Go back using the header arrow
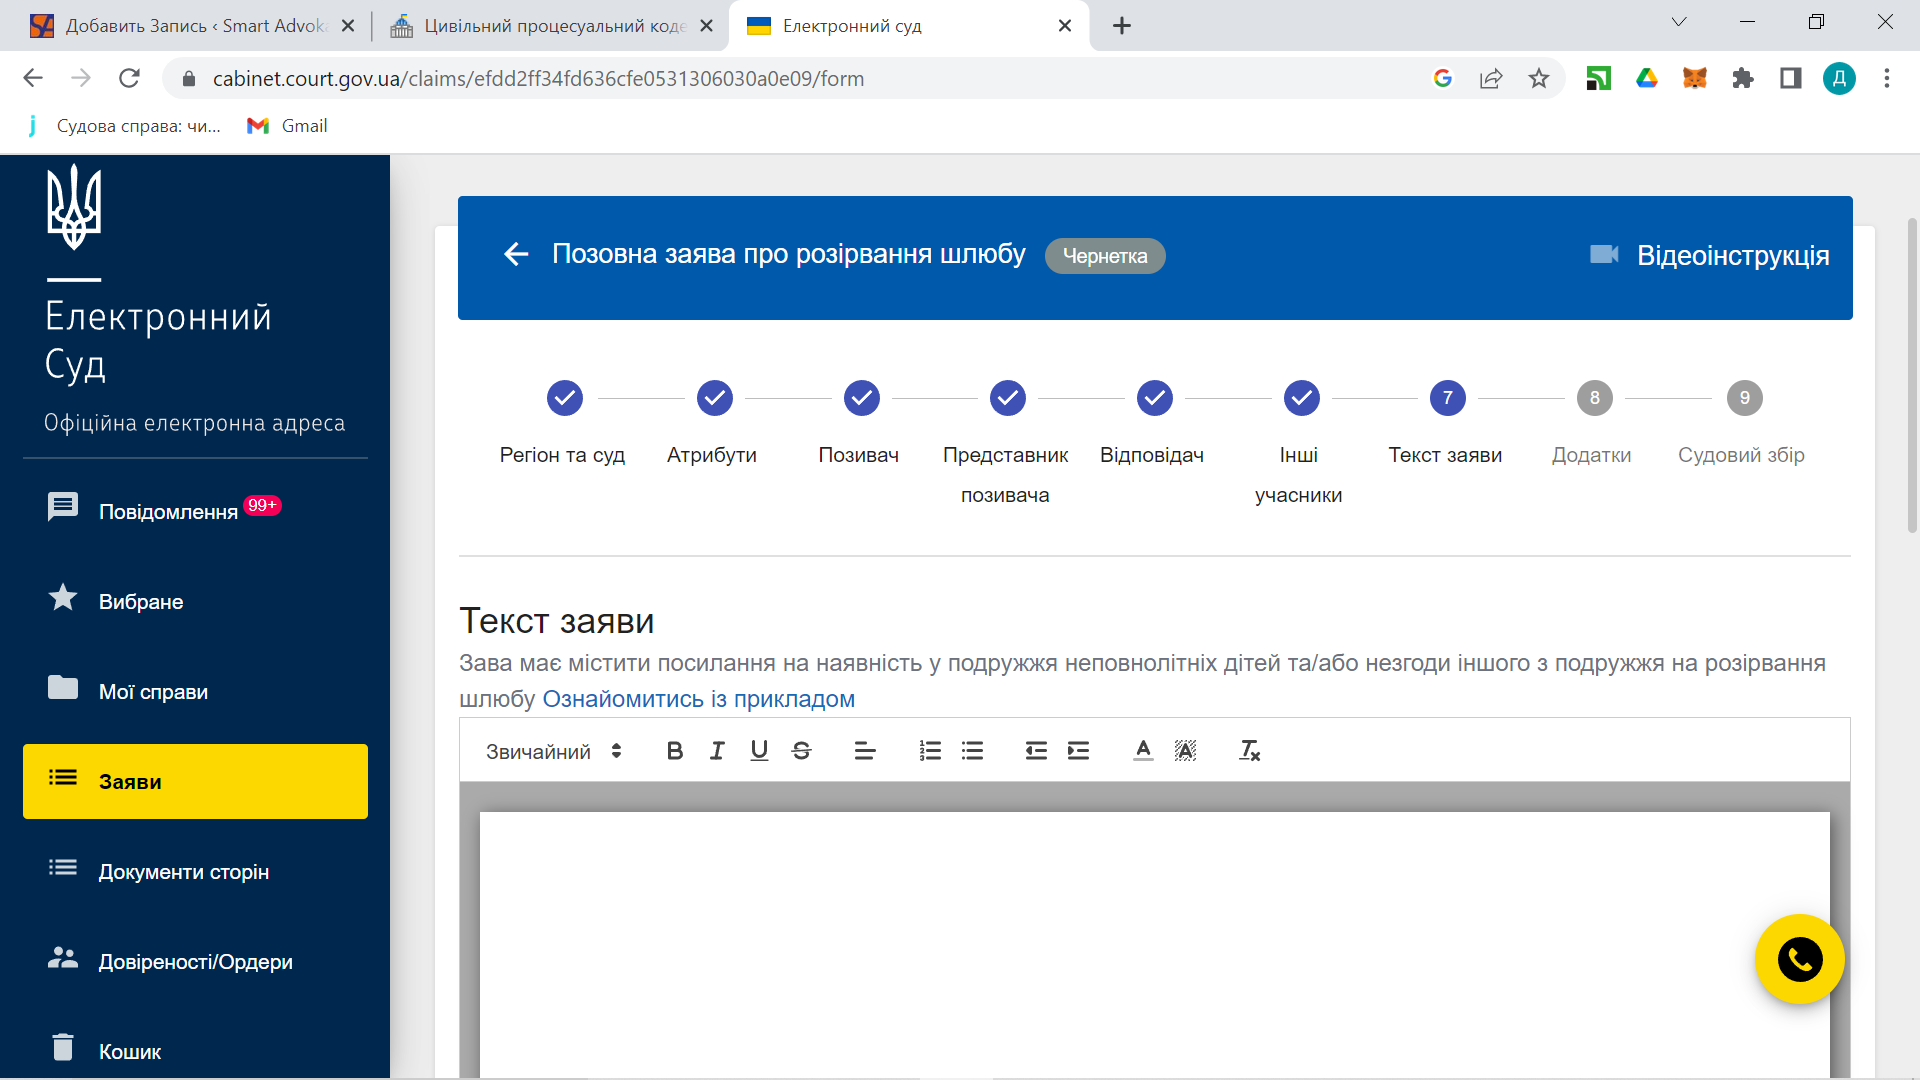Image resolution: width=1920 pixels, height=1080 pixels. pos(516,255)
